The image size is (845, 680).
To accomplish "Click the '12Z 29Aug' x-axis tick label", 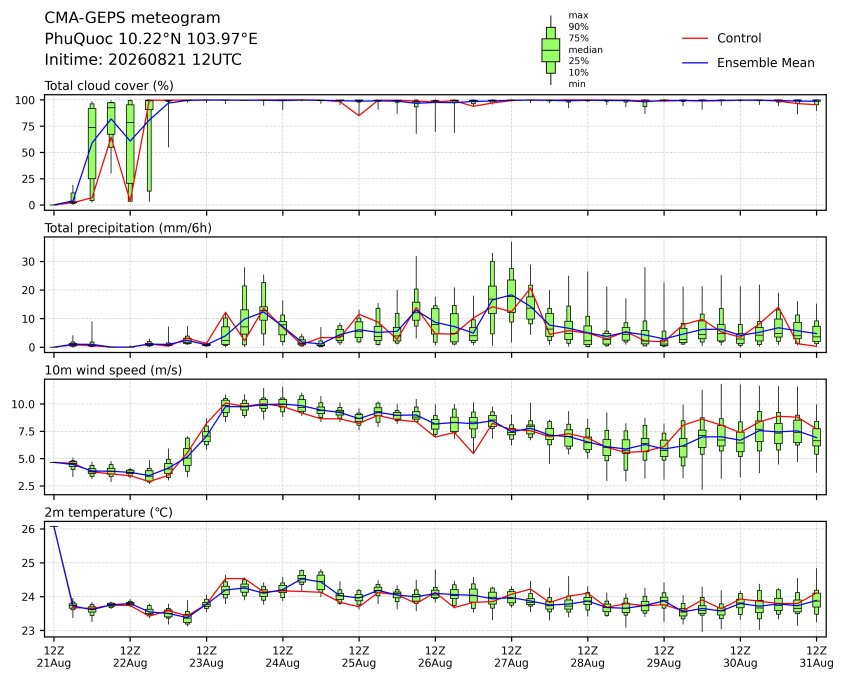I will click(664, 657).
